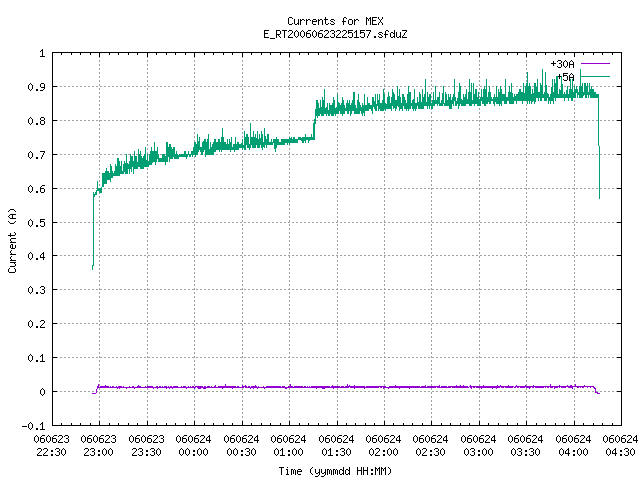Click the y-axis tick value '0.9'
Screen dimensions: 640x480
click(x=36, y=87)
